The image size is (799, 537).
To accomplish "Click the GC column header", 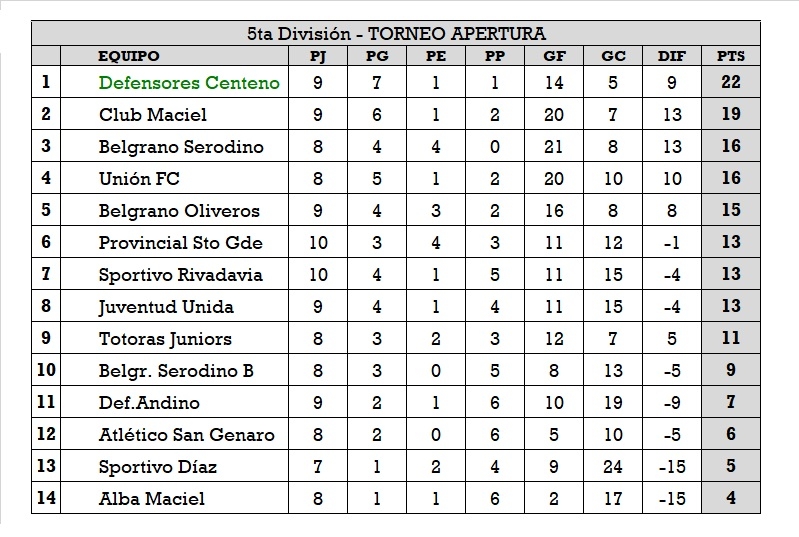I will tap(613, 56).
